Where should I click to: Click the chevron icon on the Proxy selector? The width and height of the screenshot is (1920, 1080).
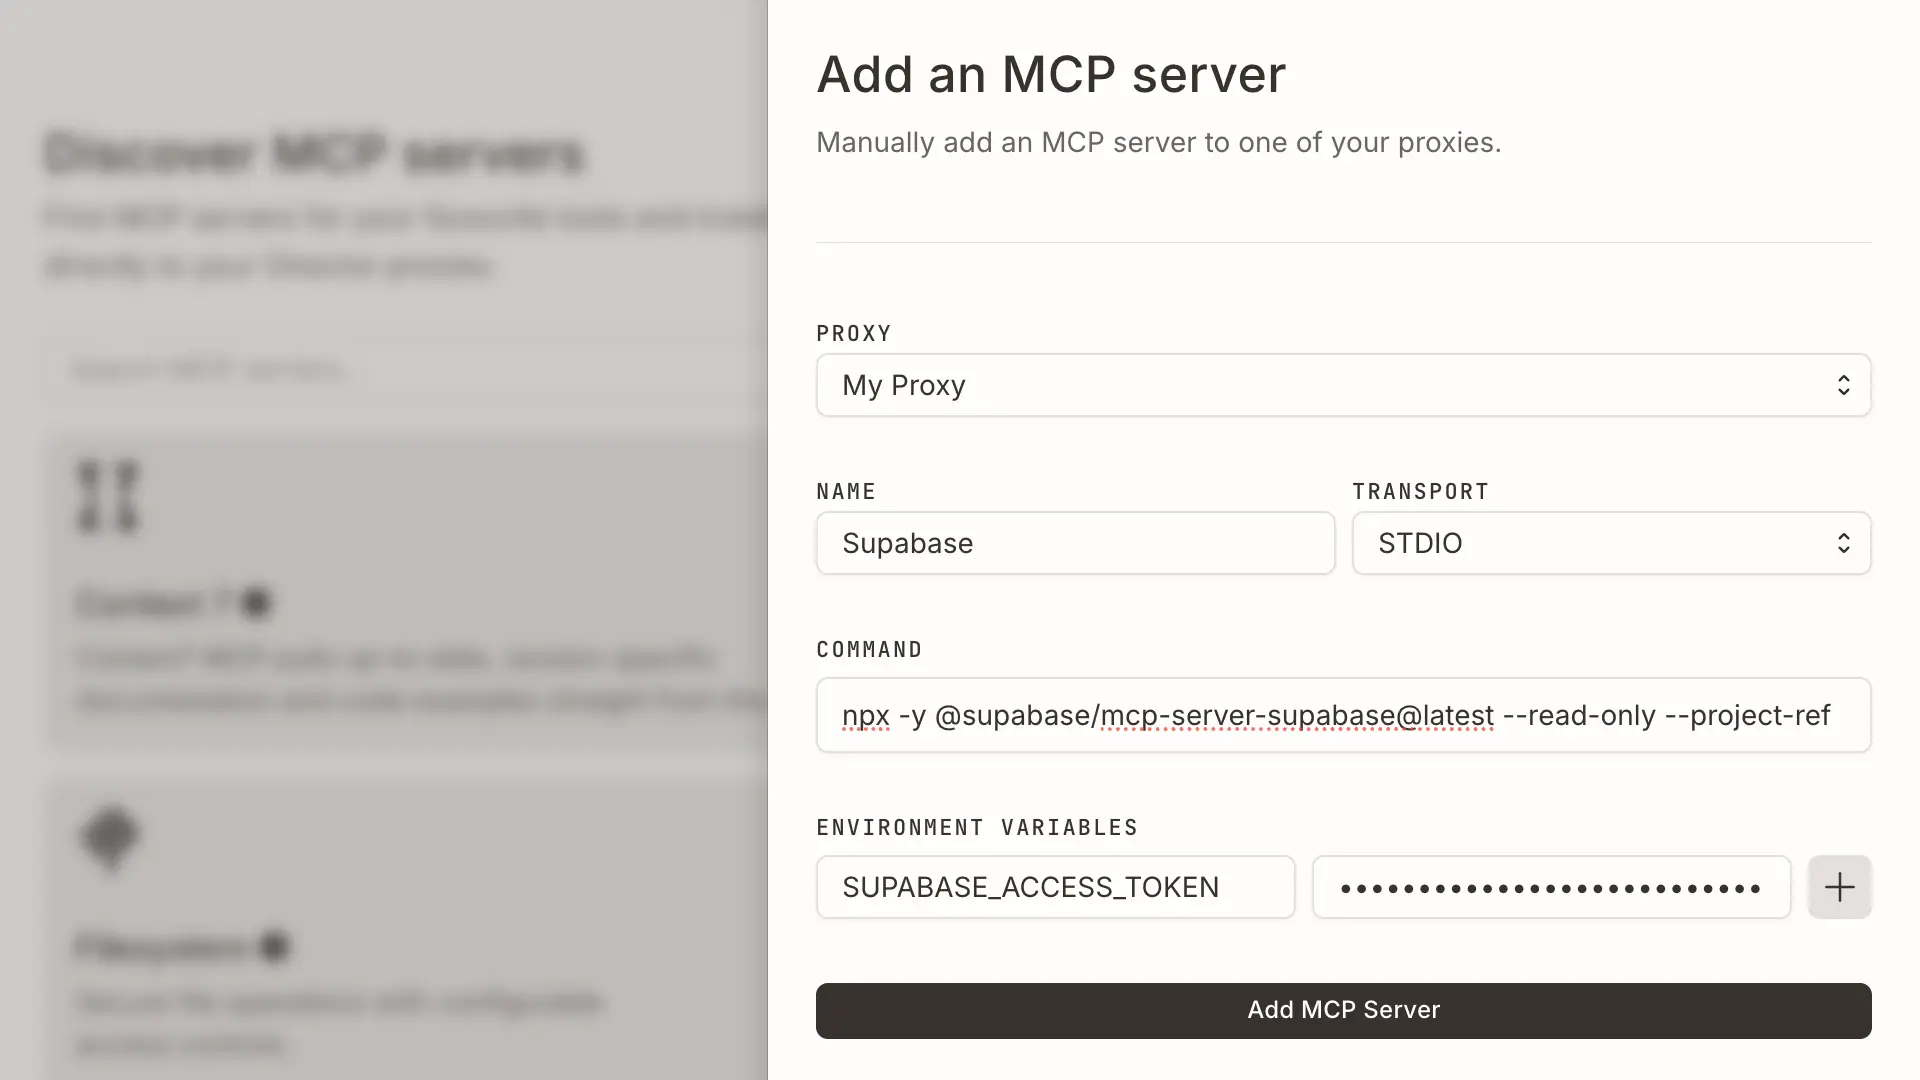1844,385
